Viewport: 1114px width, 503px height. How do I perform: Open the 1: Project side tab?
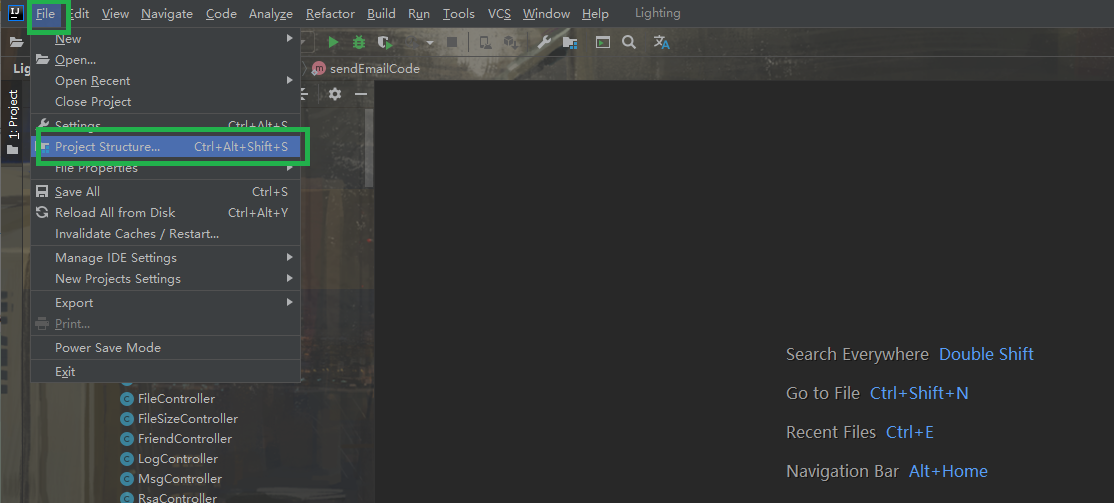pyautogui.click(x=13, y=122)
